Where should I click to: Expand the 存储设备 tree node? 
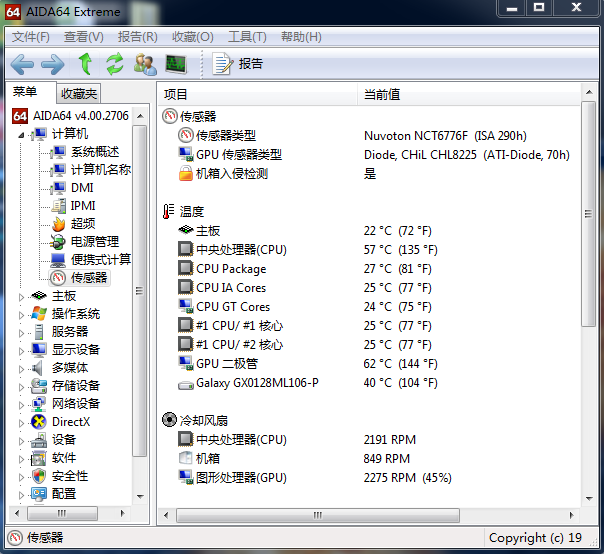[x=21, y=387]
